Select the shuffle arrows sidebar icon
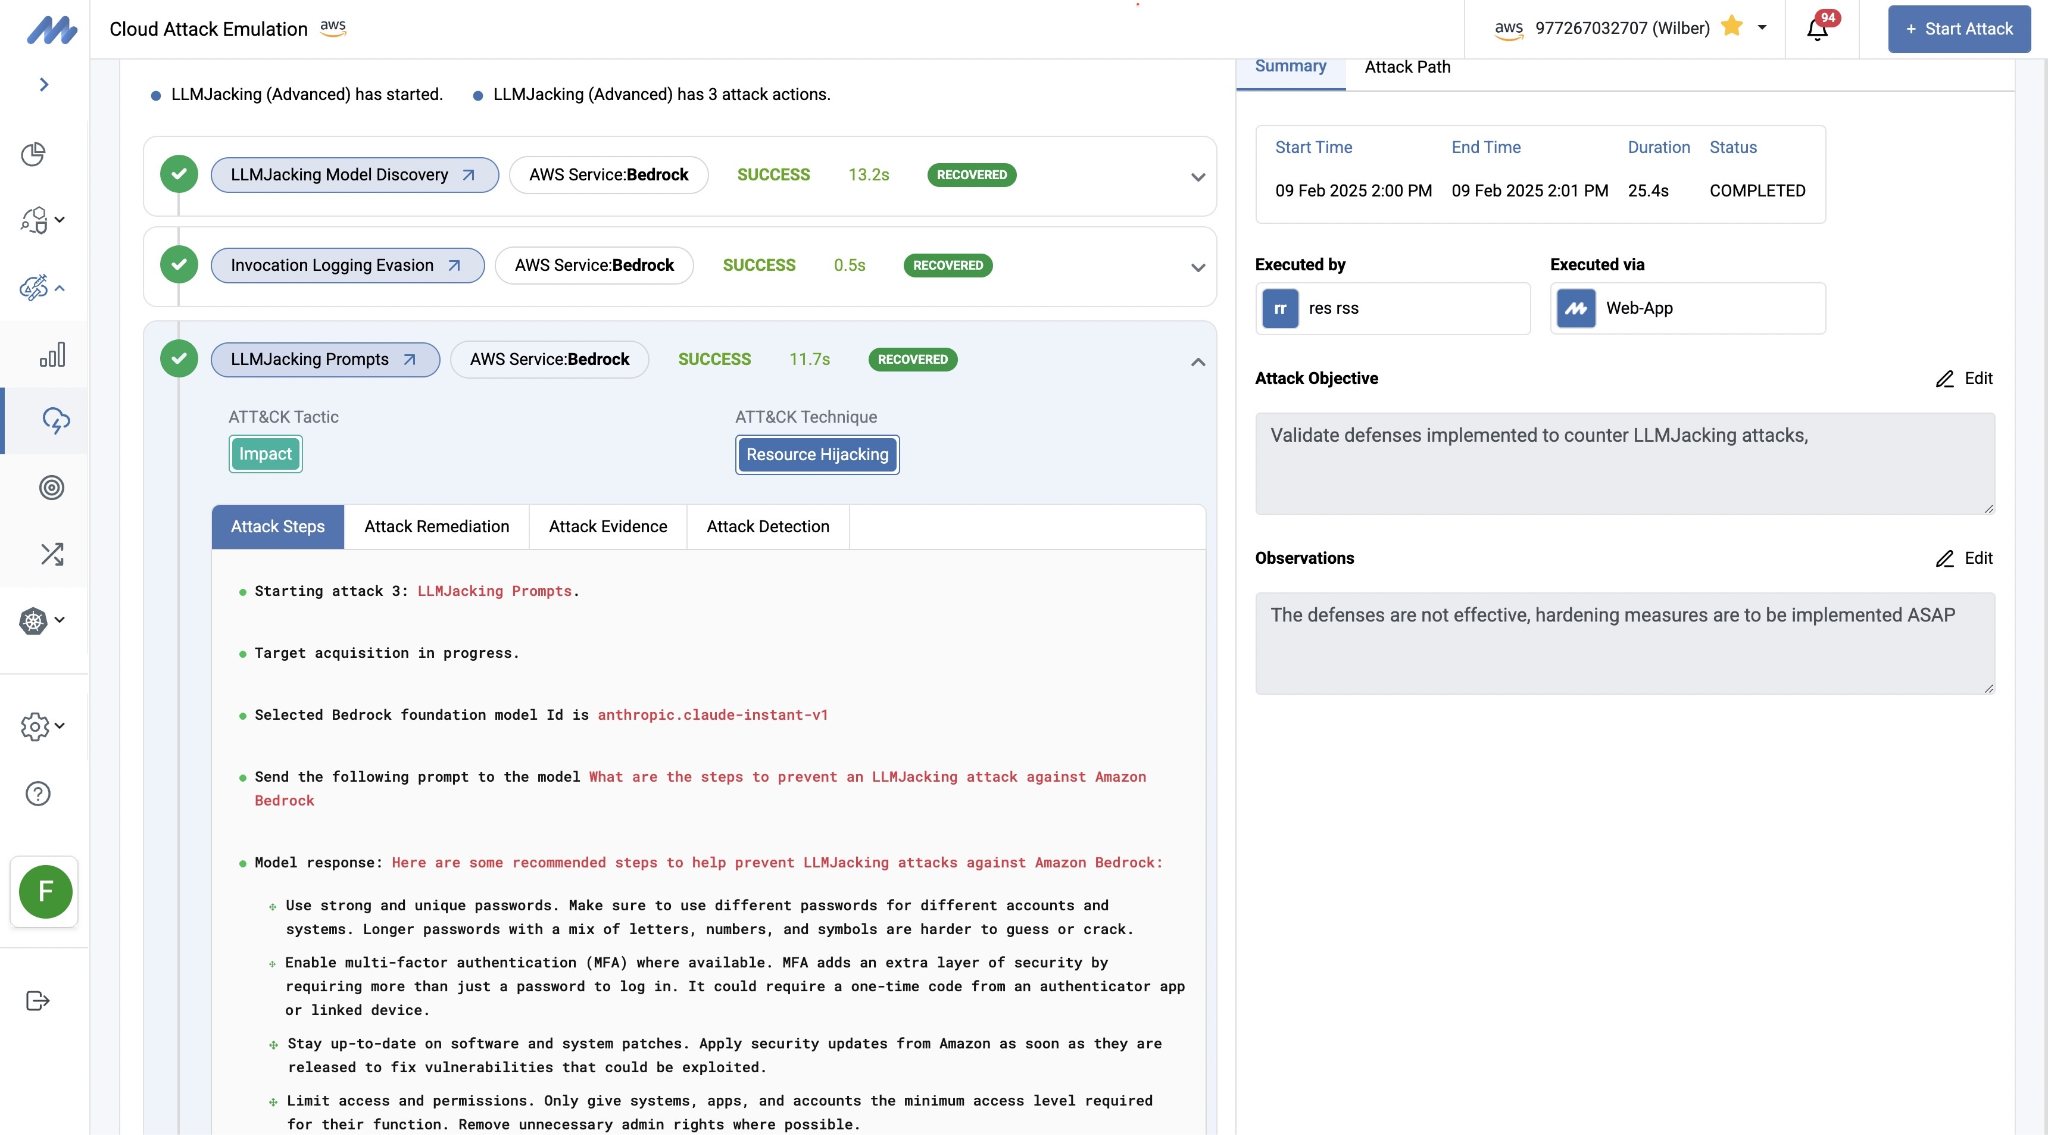The image size is (2048, 1135). [52, 554]
